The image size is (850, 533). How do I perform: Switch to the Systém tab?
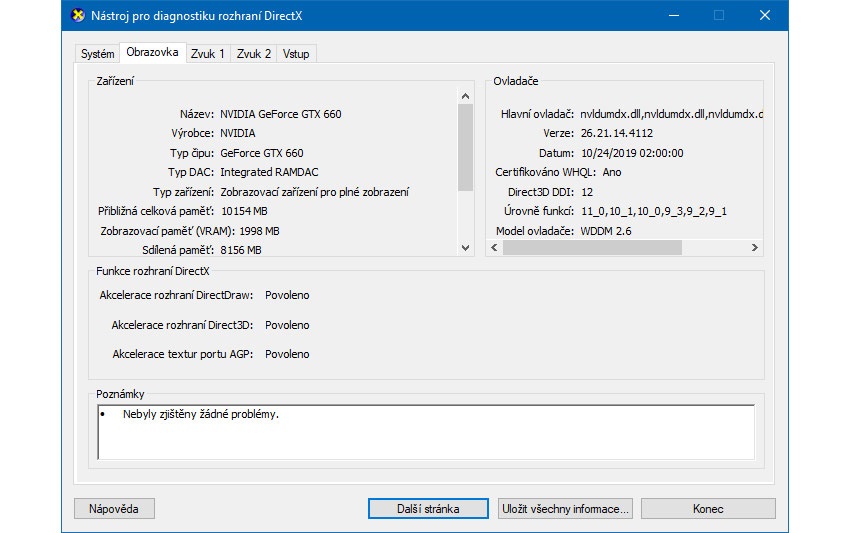pyautogui.click(x=98, y=54)
